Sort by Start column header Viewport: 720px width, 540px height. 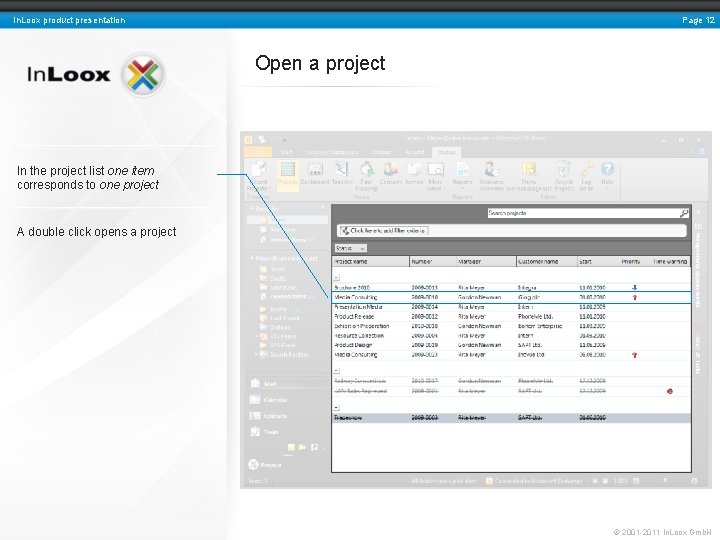click(x=598, y=261)
